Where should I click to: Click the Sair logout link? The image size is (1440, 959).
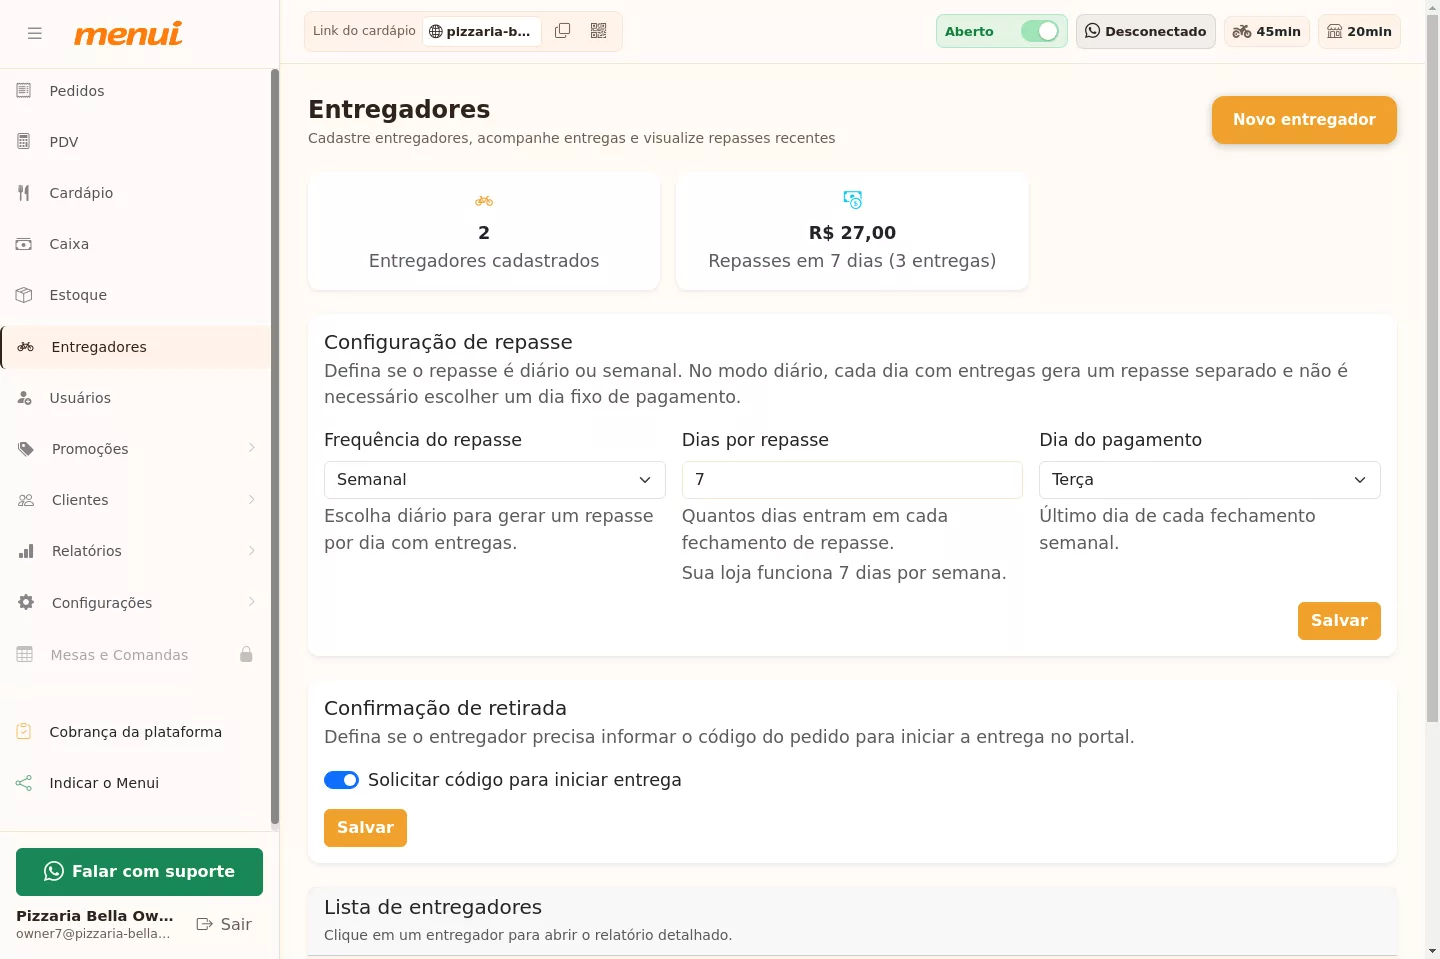tap(224, 924)
